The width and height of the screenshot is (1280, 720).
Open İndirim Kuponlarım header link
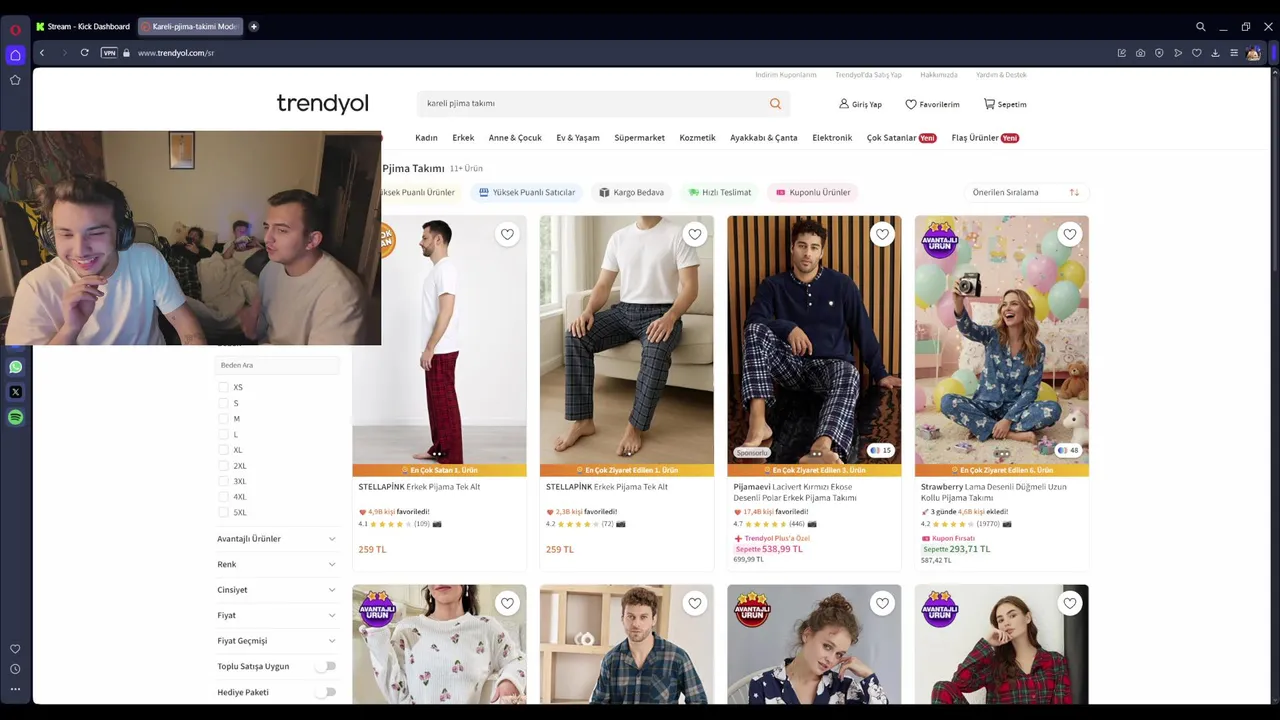[x=786, y=75]
